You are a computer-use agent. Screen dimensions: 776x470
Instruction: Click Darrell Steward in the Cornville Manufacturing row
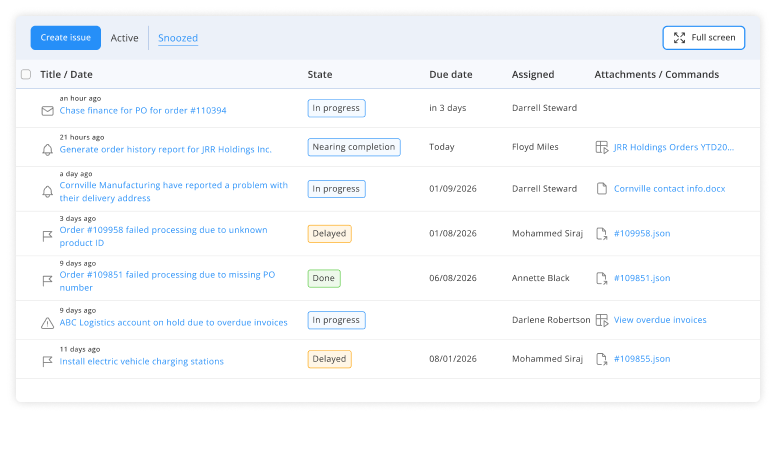coord(544,188)
